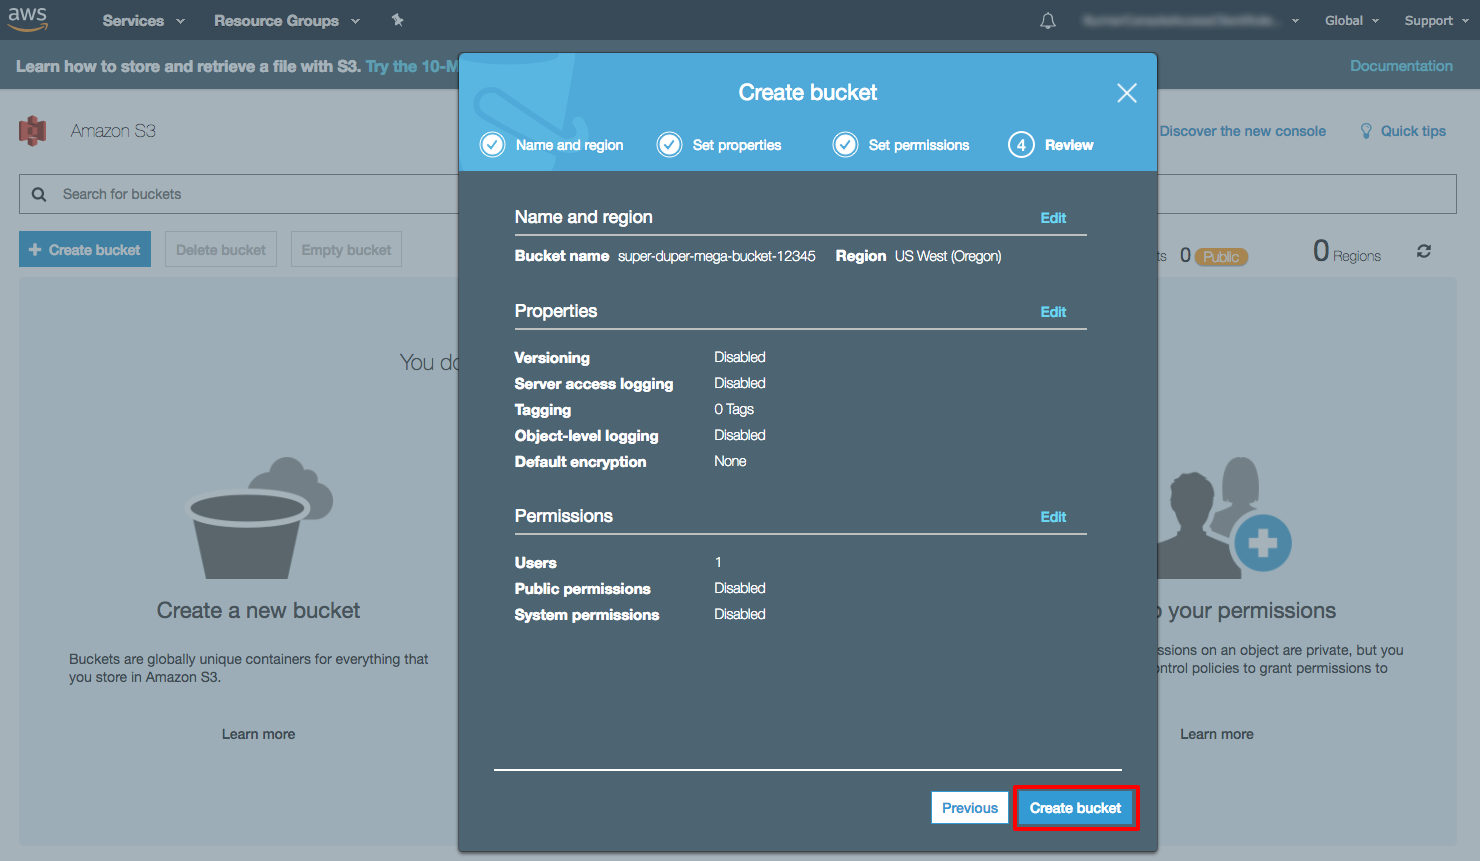Click the Set properties checkmark icon
The image size is (1480, 861).
pos(669,145)
